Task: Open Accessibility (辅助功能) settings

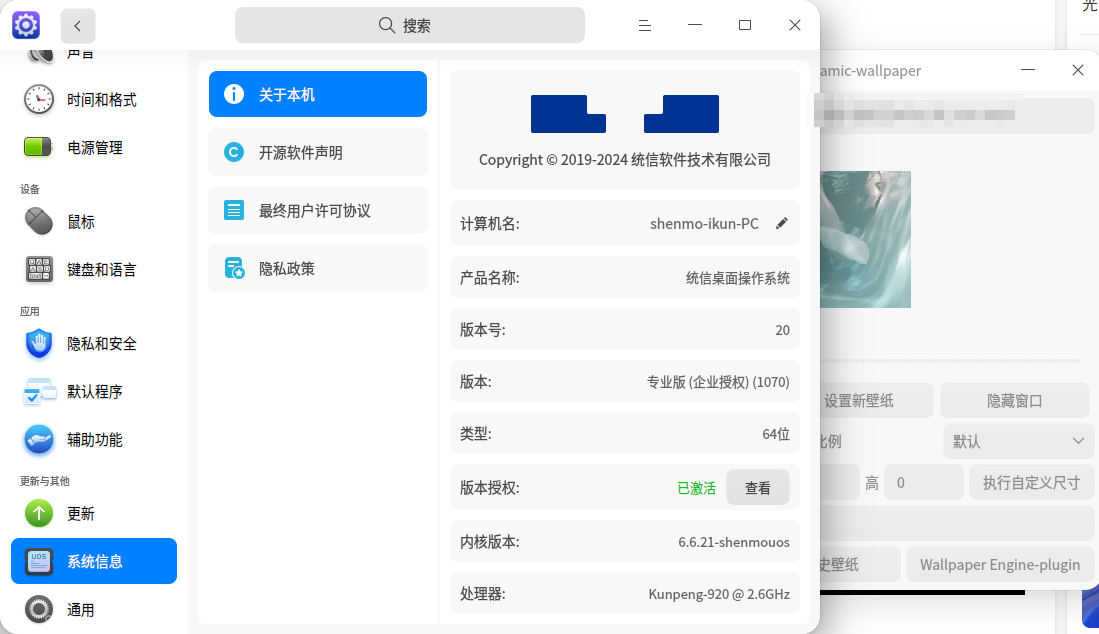Action: [94, 440]
